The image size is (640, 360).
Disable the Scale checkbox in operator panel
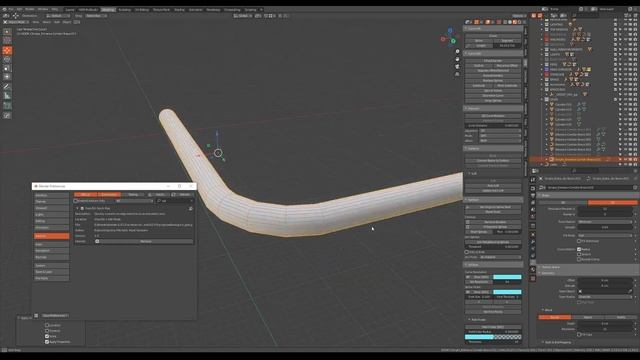tap(47, 336)
